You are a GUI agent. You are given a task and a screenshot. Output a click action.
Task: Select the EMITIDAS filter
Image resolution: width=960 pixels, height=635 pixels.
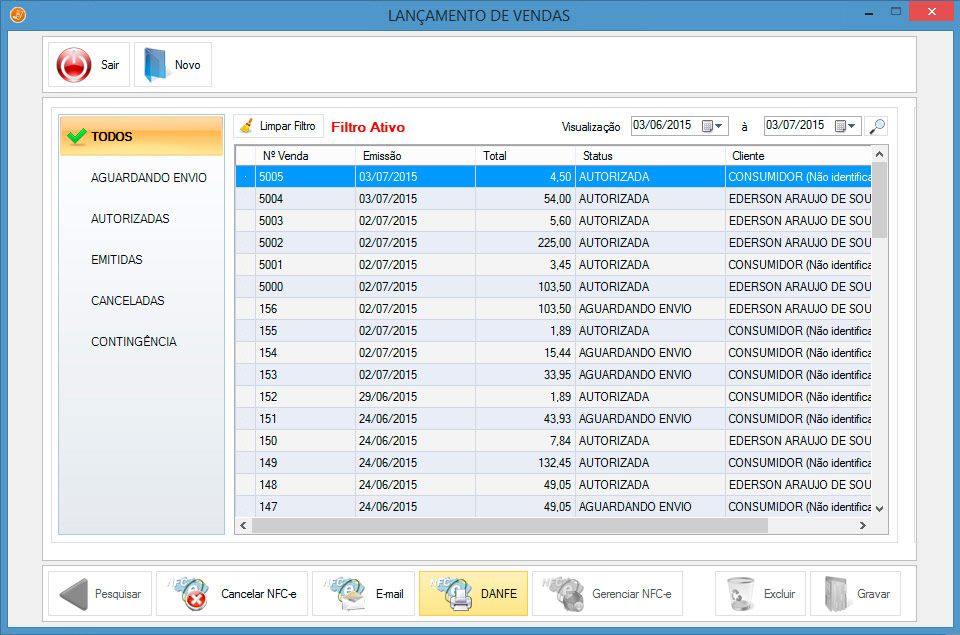click(x=116, y=260)
